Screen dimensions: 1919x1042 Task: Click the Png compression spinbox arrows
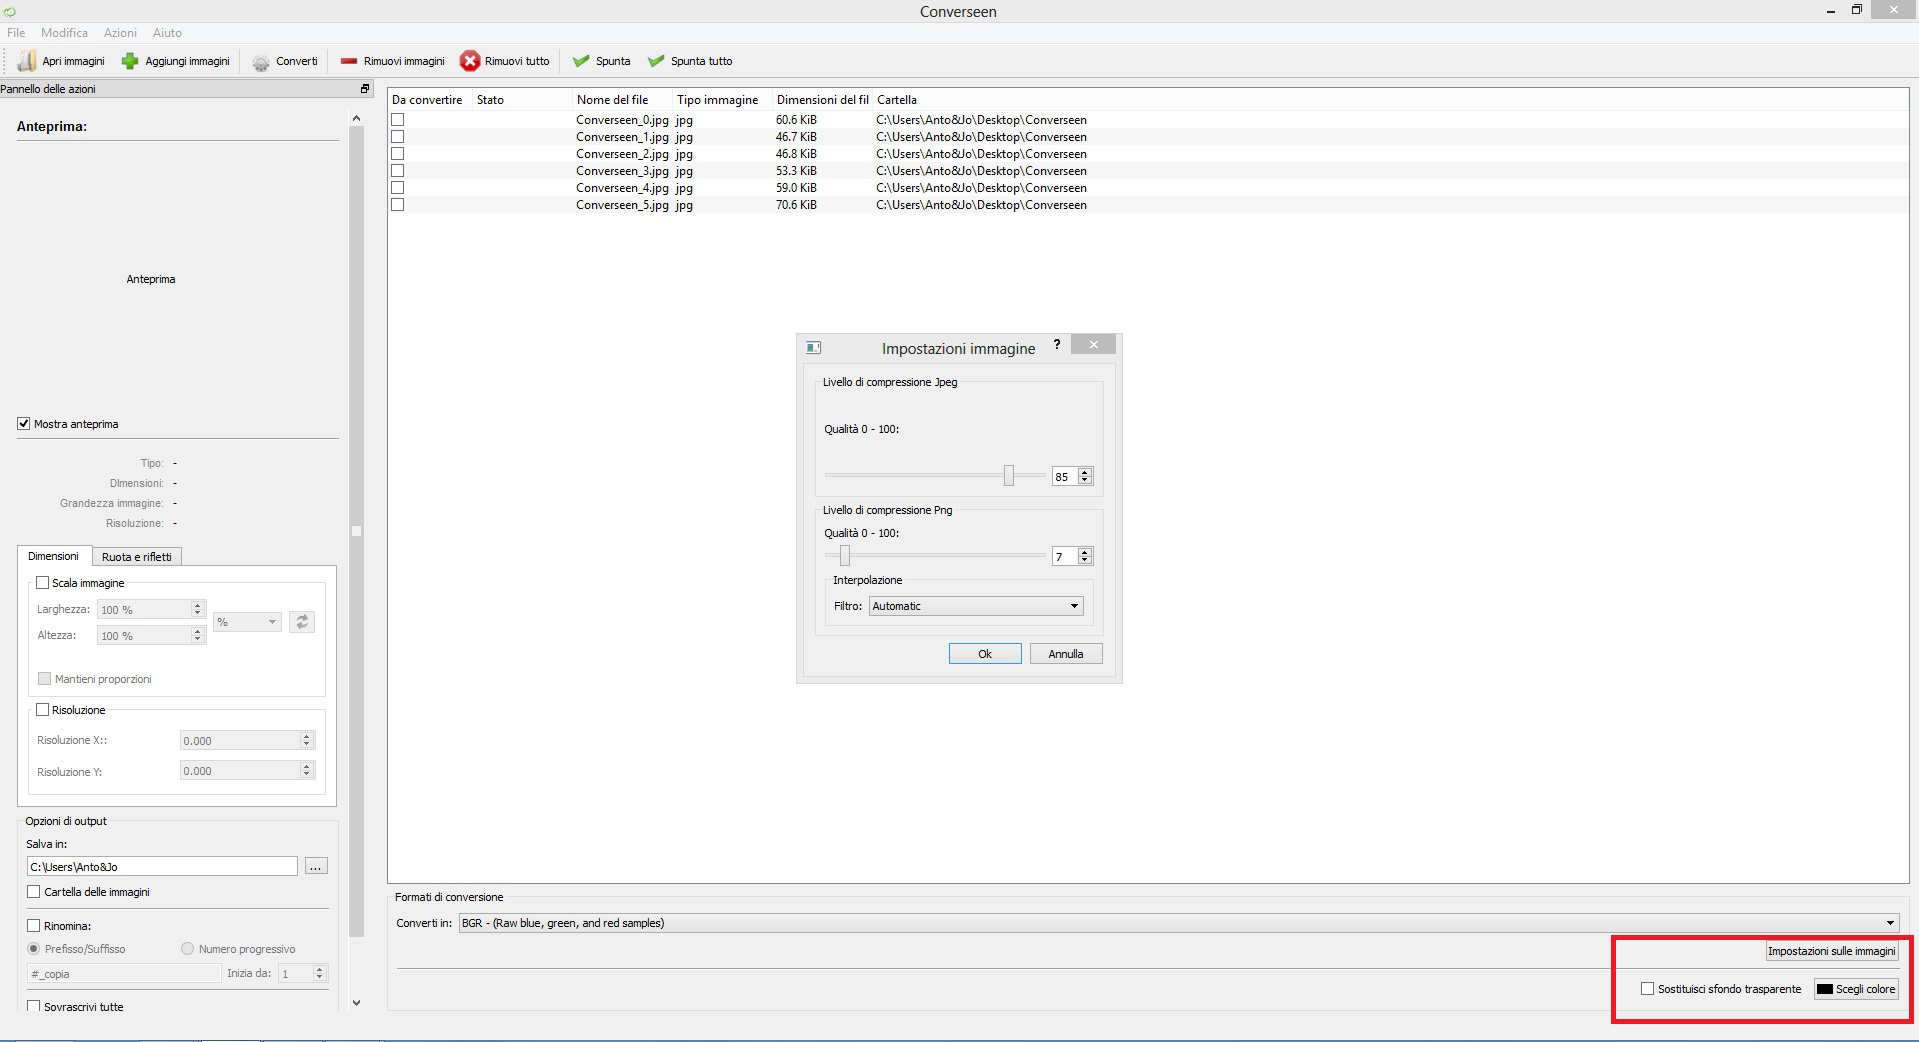point(1085,556)
